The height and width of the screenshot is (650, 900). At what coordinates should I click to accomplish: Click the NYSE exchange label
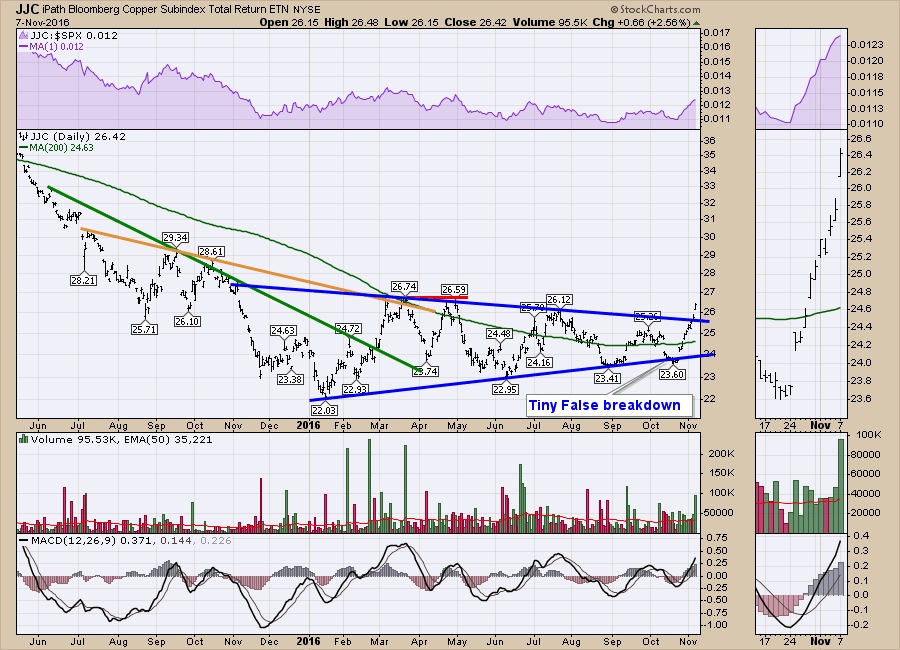click(307, 10)
